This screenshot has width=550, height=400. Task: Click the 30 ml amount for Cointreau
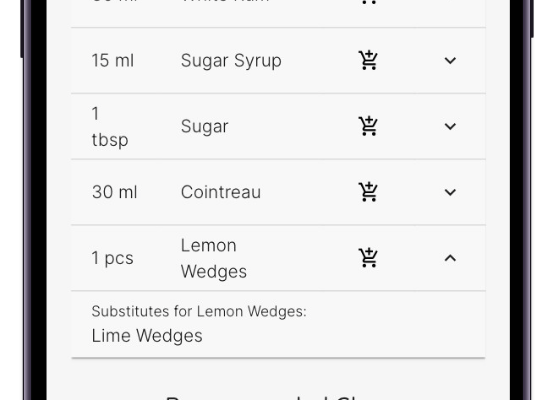tap(114, 192)
